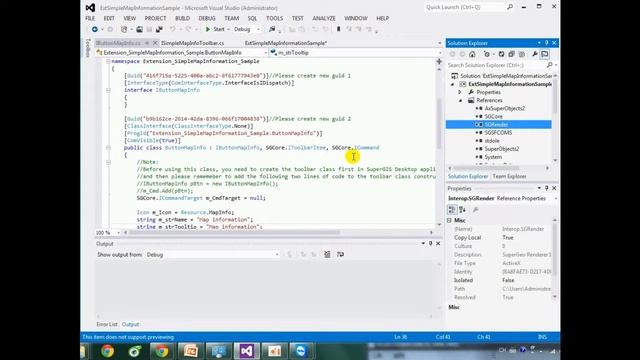Expand the Properties node in Solution Explorer
This screenshot has height=360, width=640.
coord(460,92)
